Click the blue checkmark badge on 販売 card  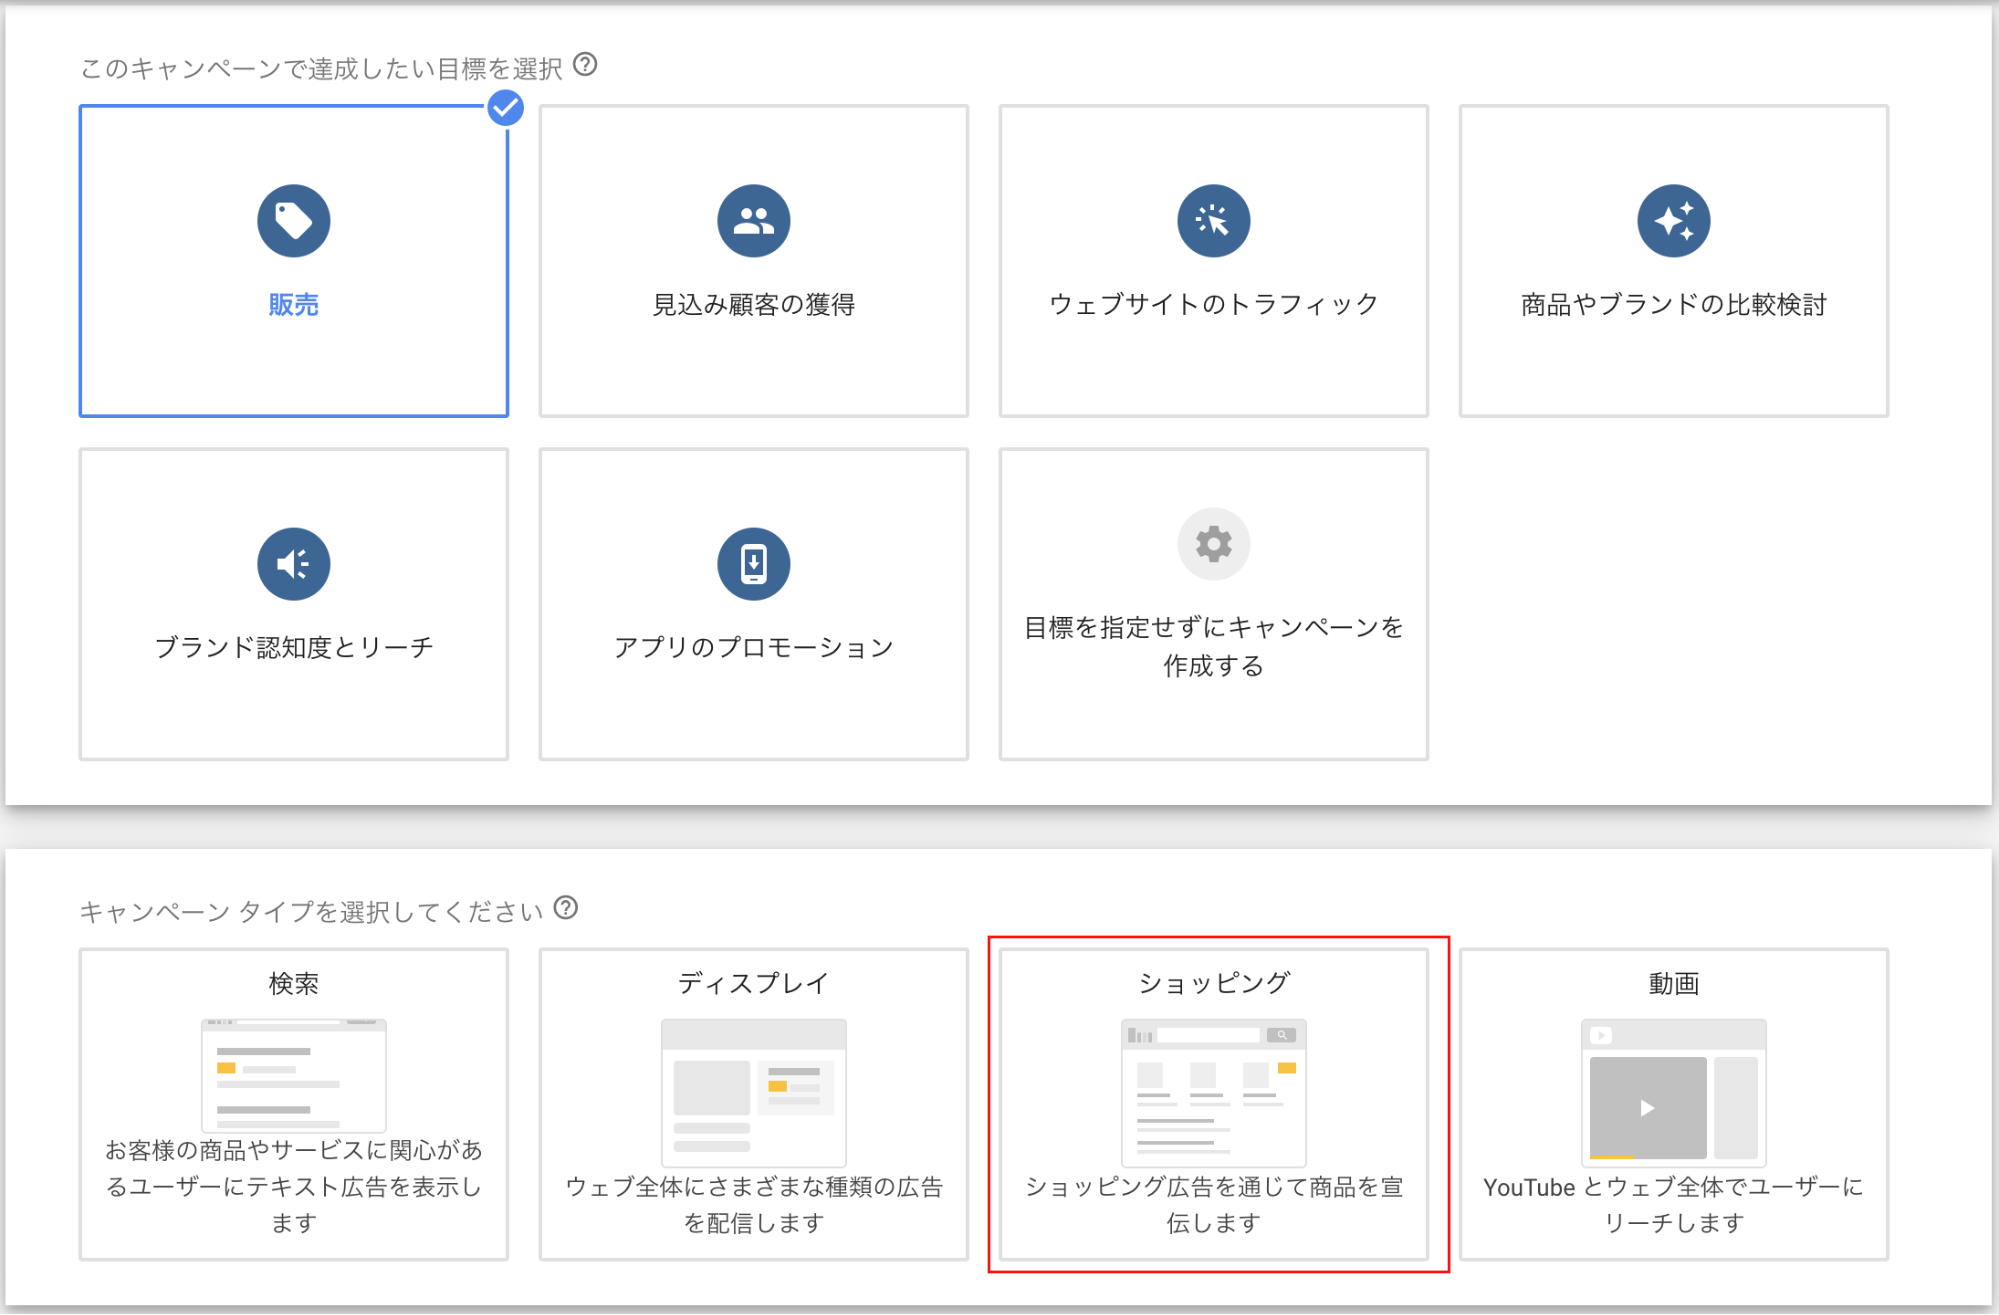coord(506,108)
